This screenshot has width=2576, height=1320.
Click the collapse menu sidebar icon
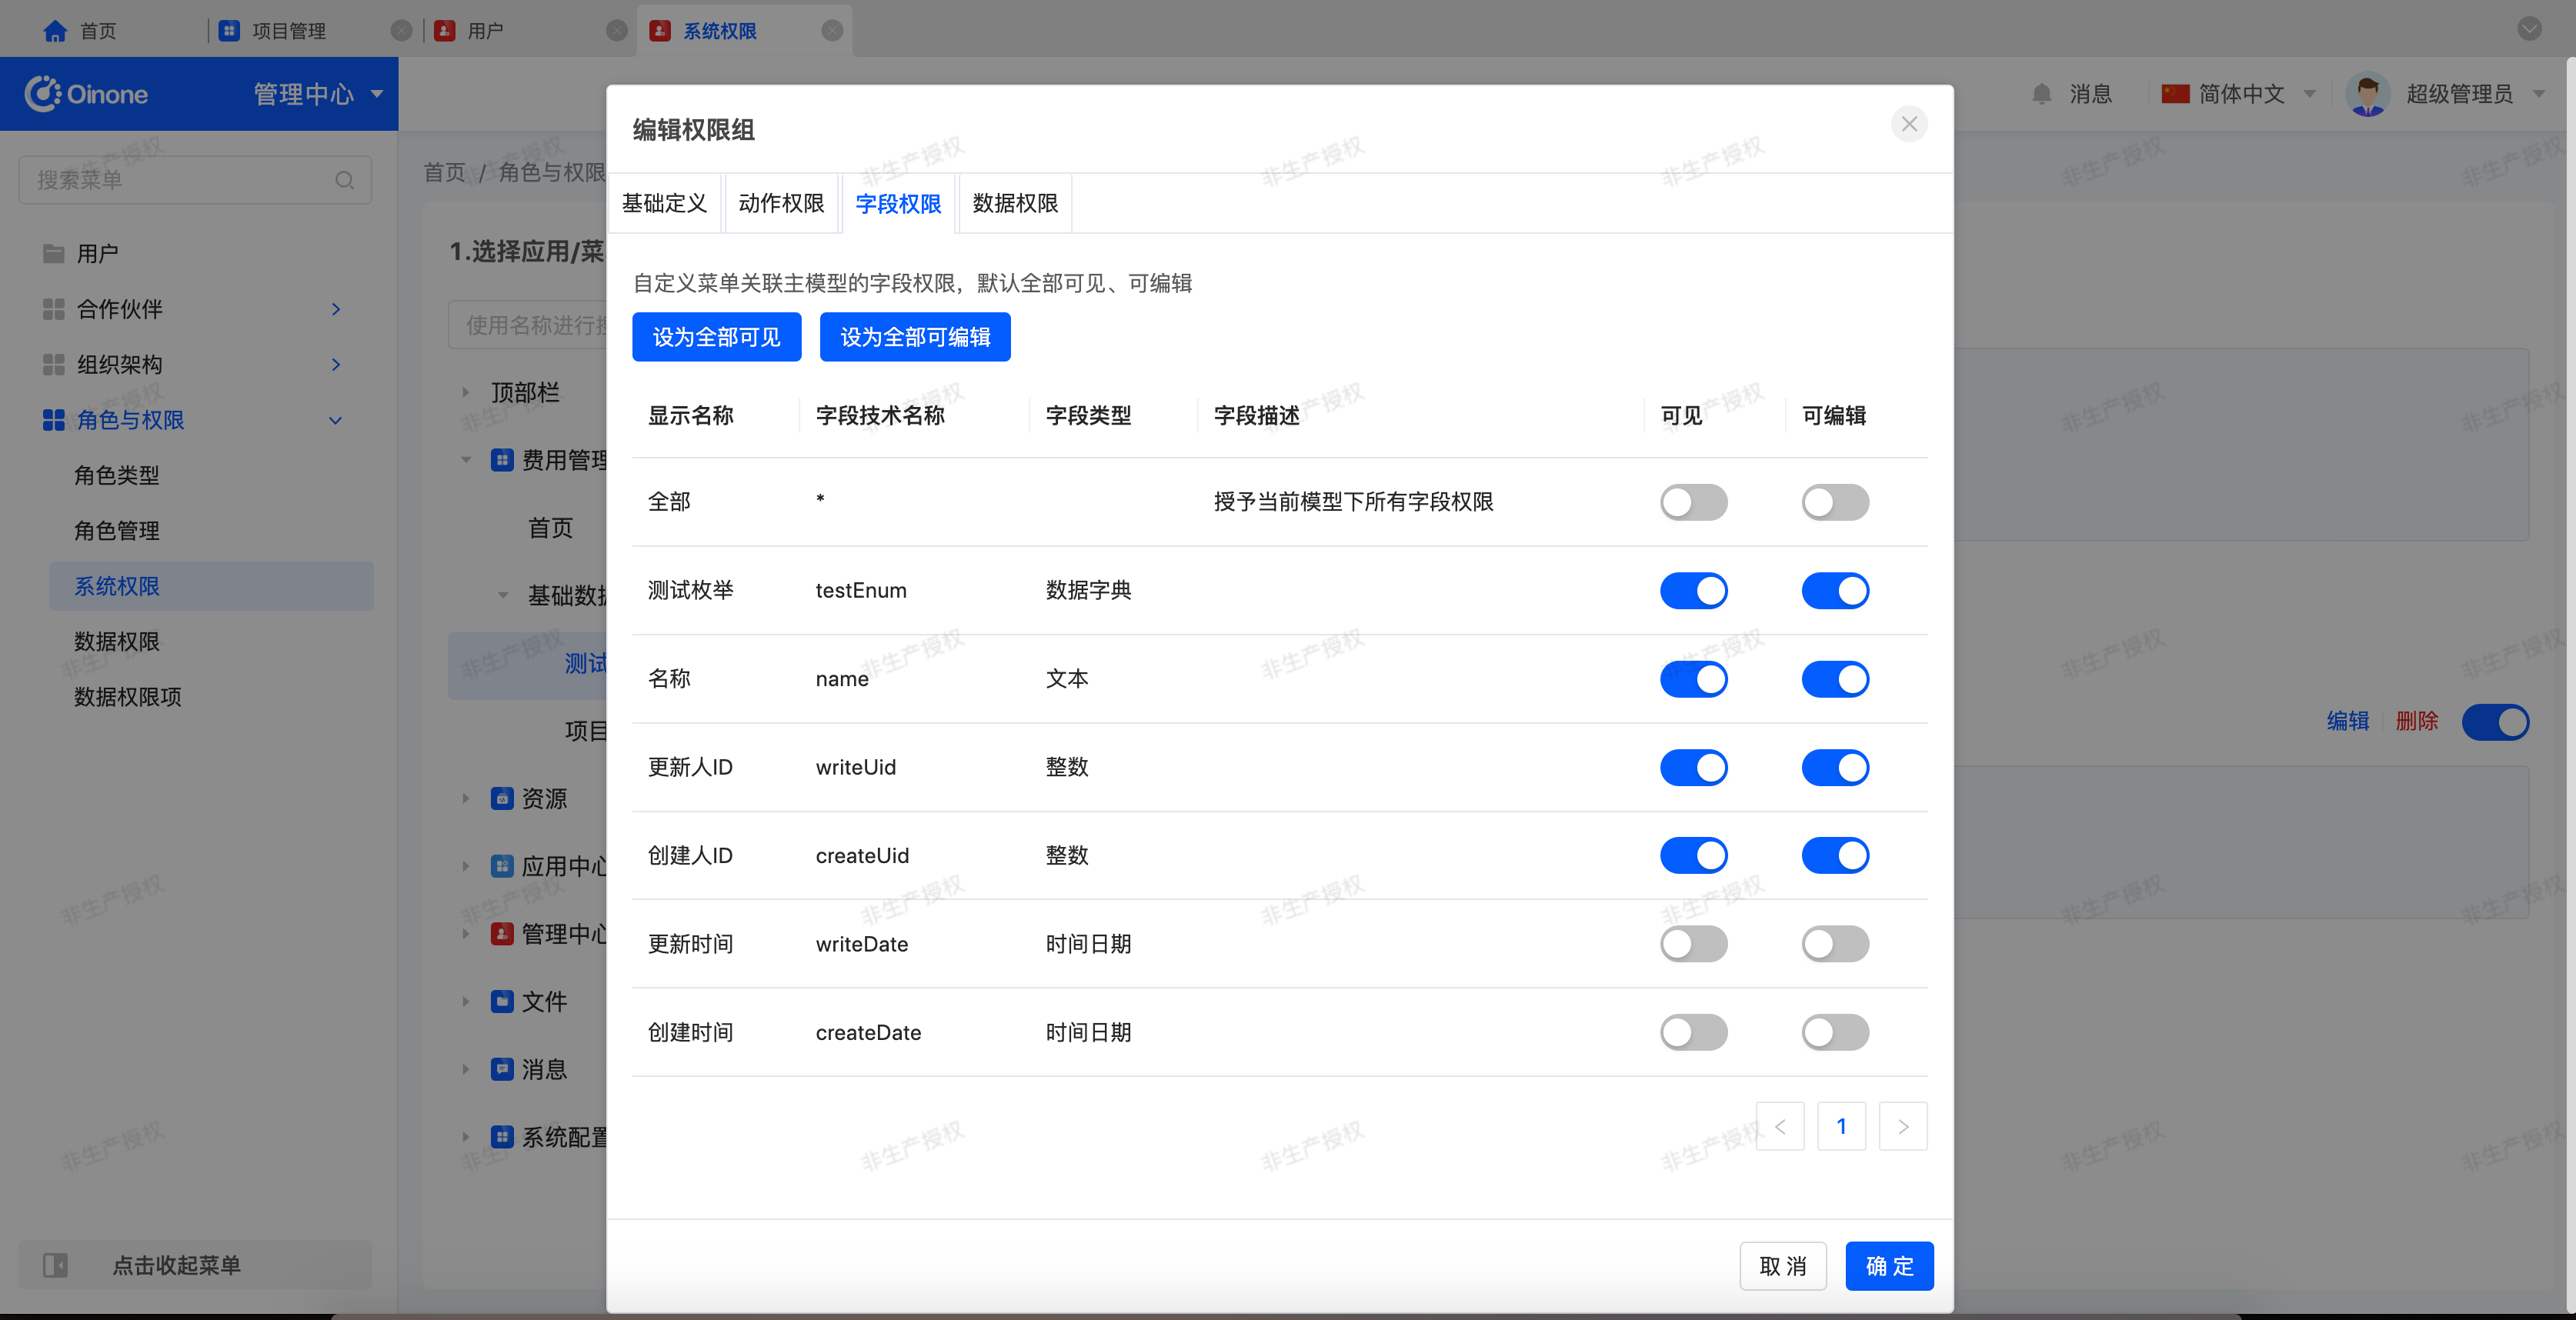(55, 1265)
